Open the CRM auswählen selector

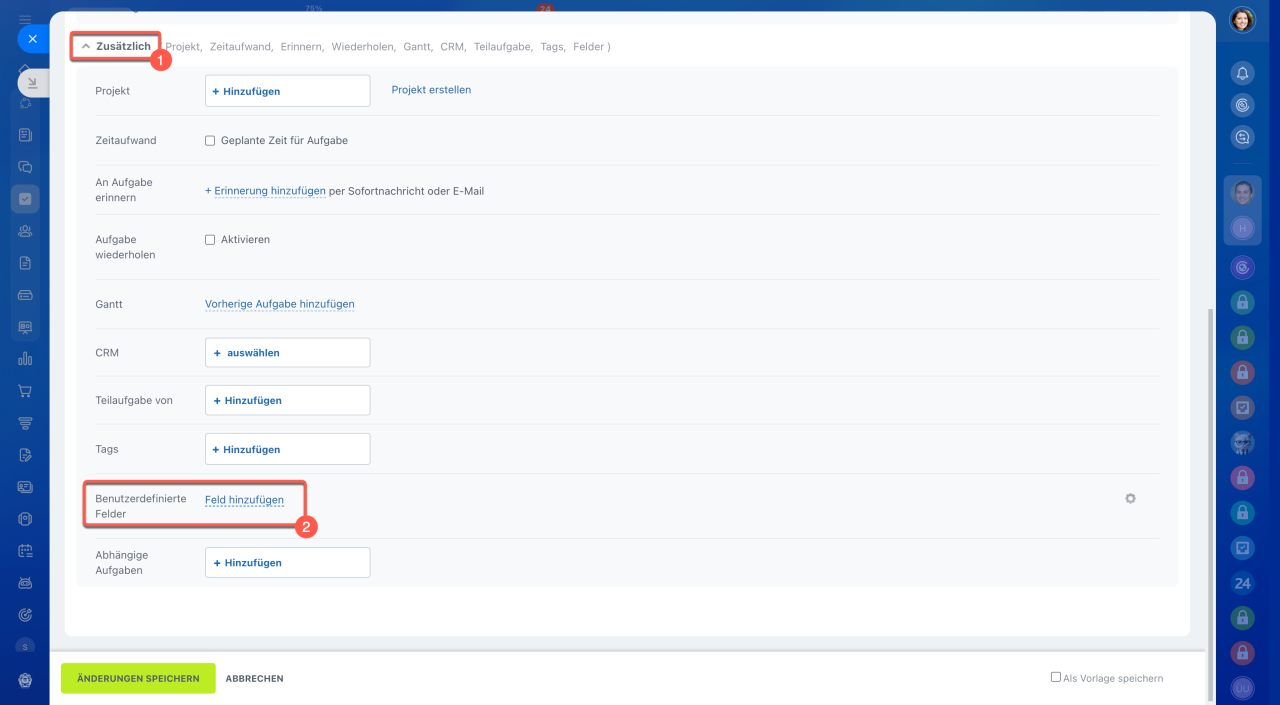point(287,353)
